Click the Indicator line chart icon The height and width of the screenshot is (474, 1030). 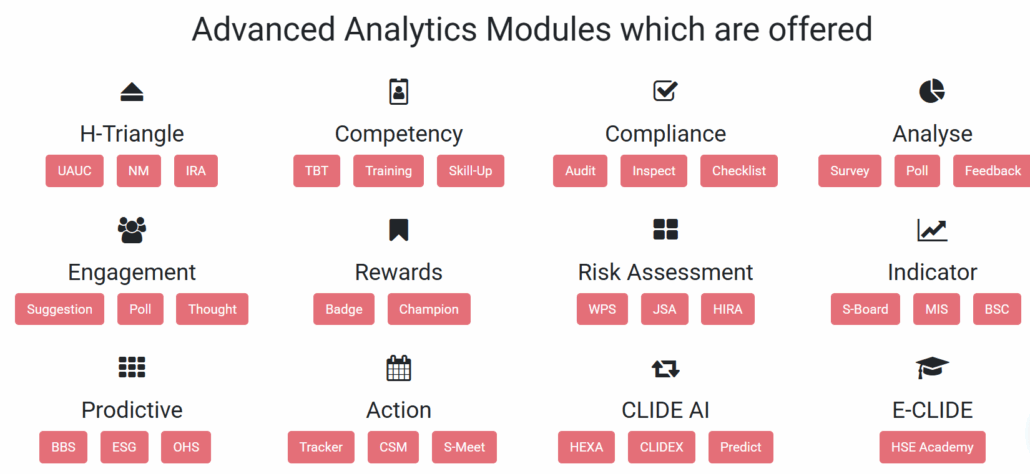pos(932,230)
